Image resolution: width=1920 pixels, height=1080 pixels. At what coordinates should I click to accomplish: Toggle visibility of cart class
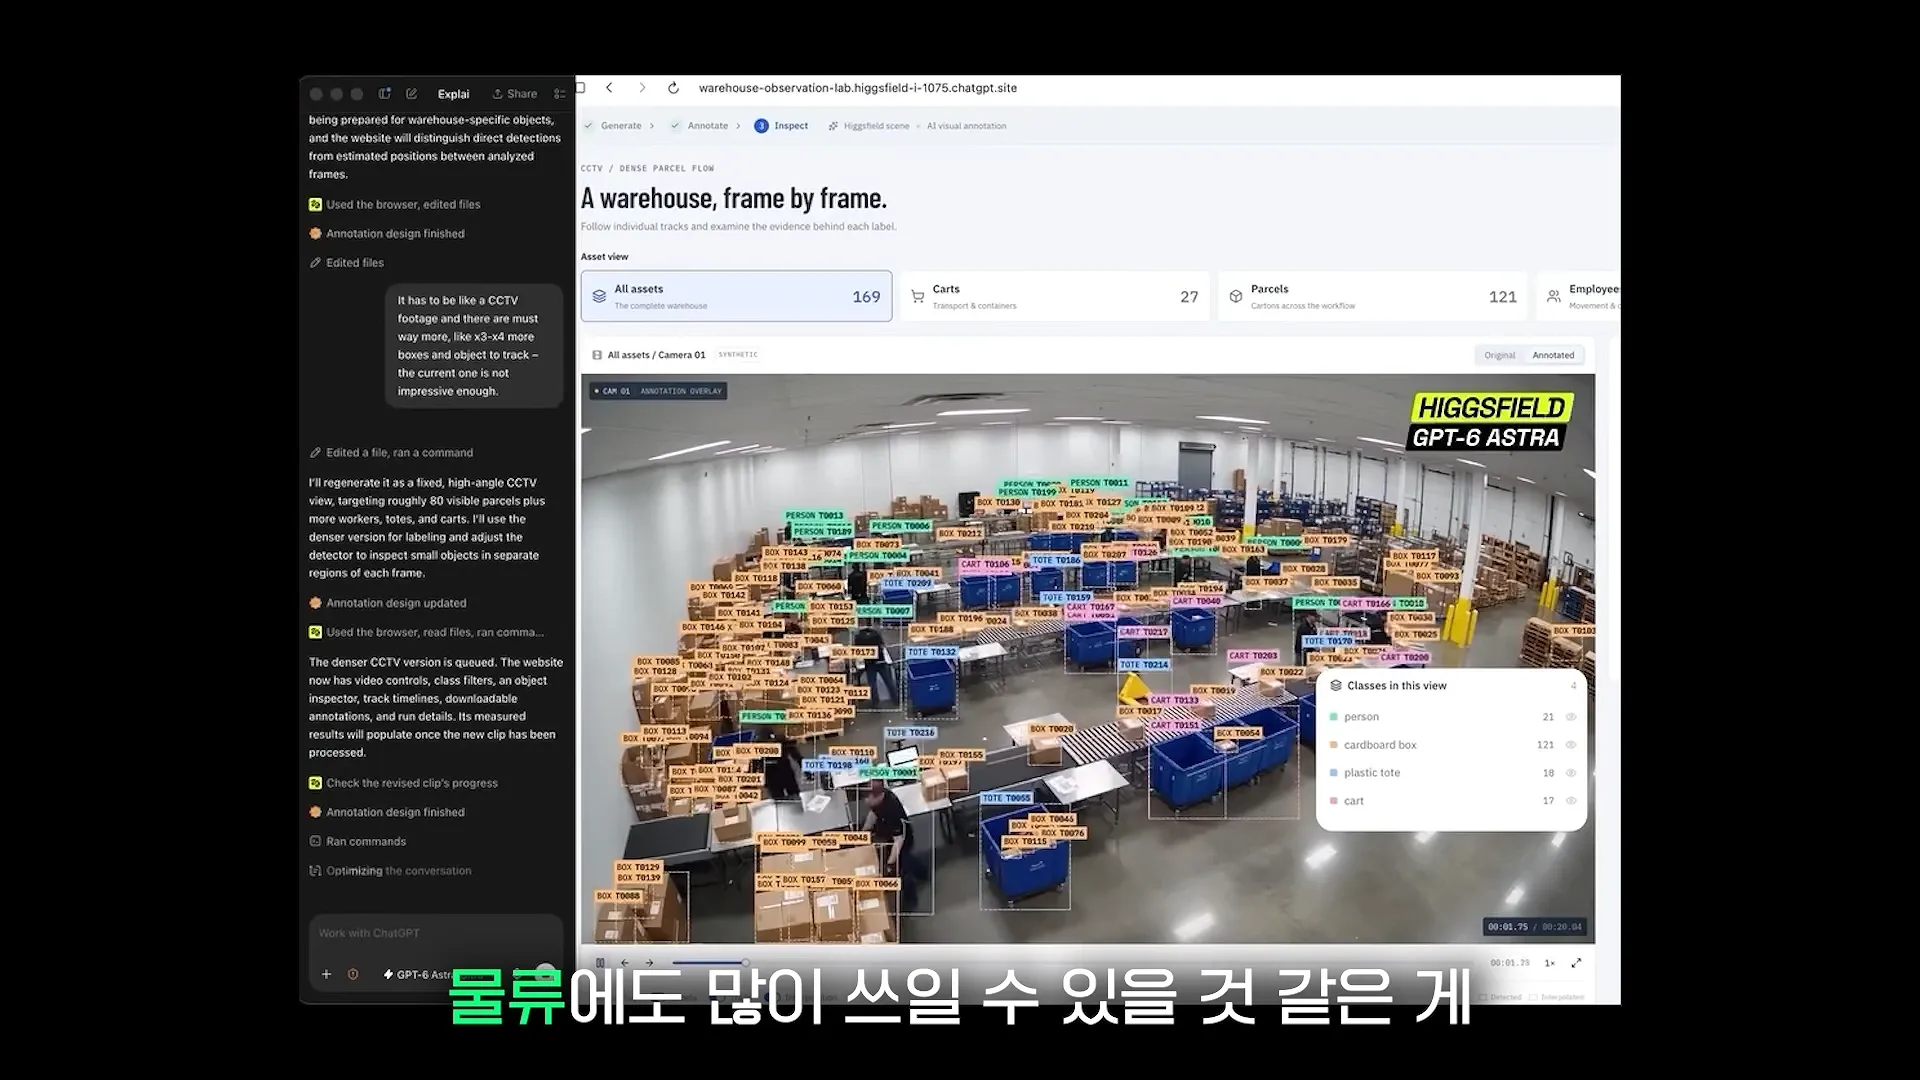1571,801
